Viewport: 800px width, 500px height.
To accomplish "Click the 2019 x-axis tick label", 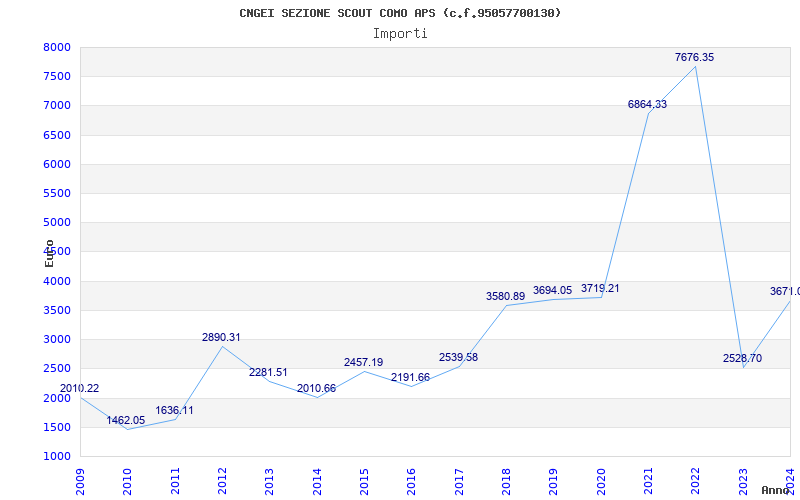I will [x=554, y=481].
